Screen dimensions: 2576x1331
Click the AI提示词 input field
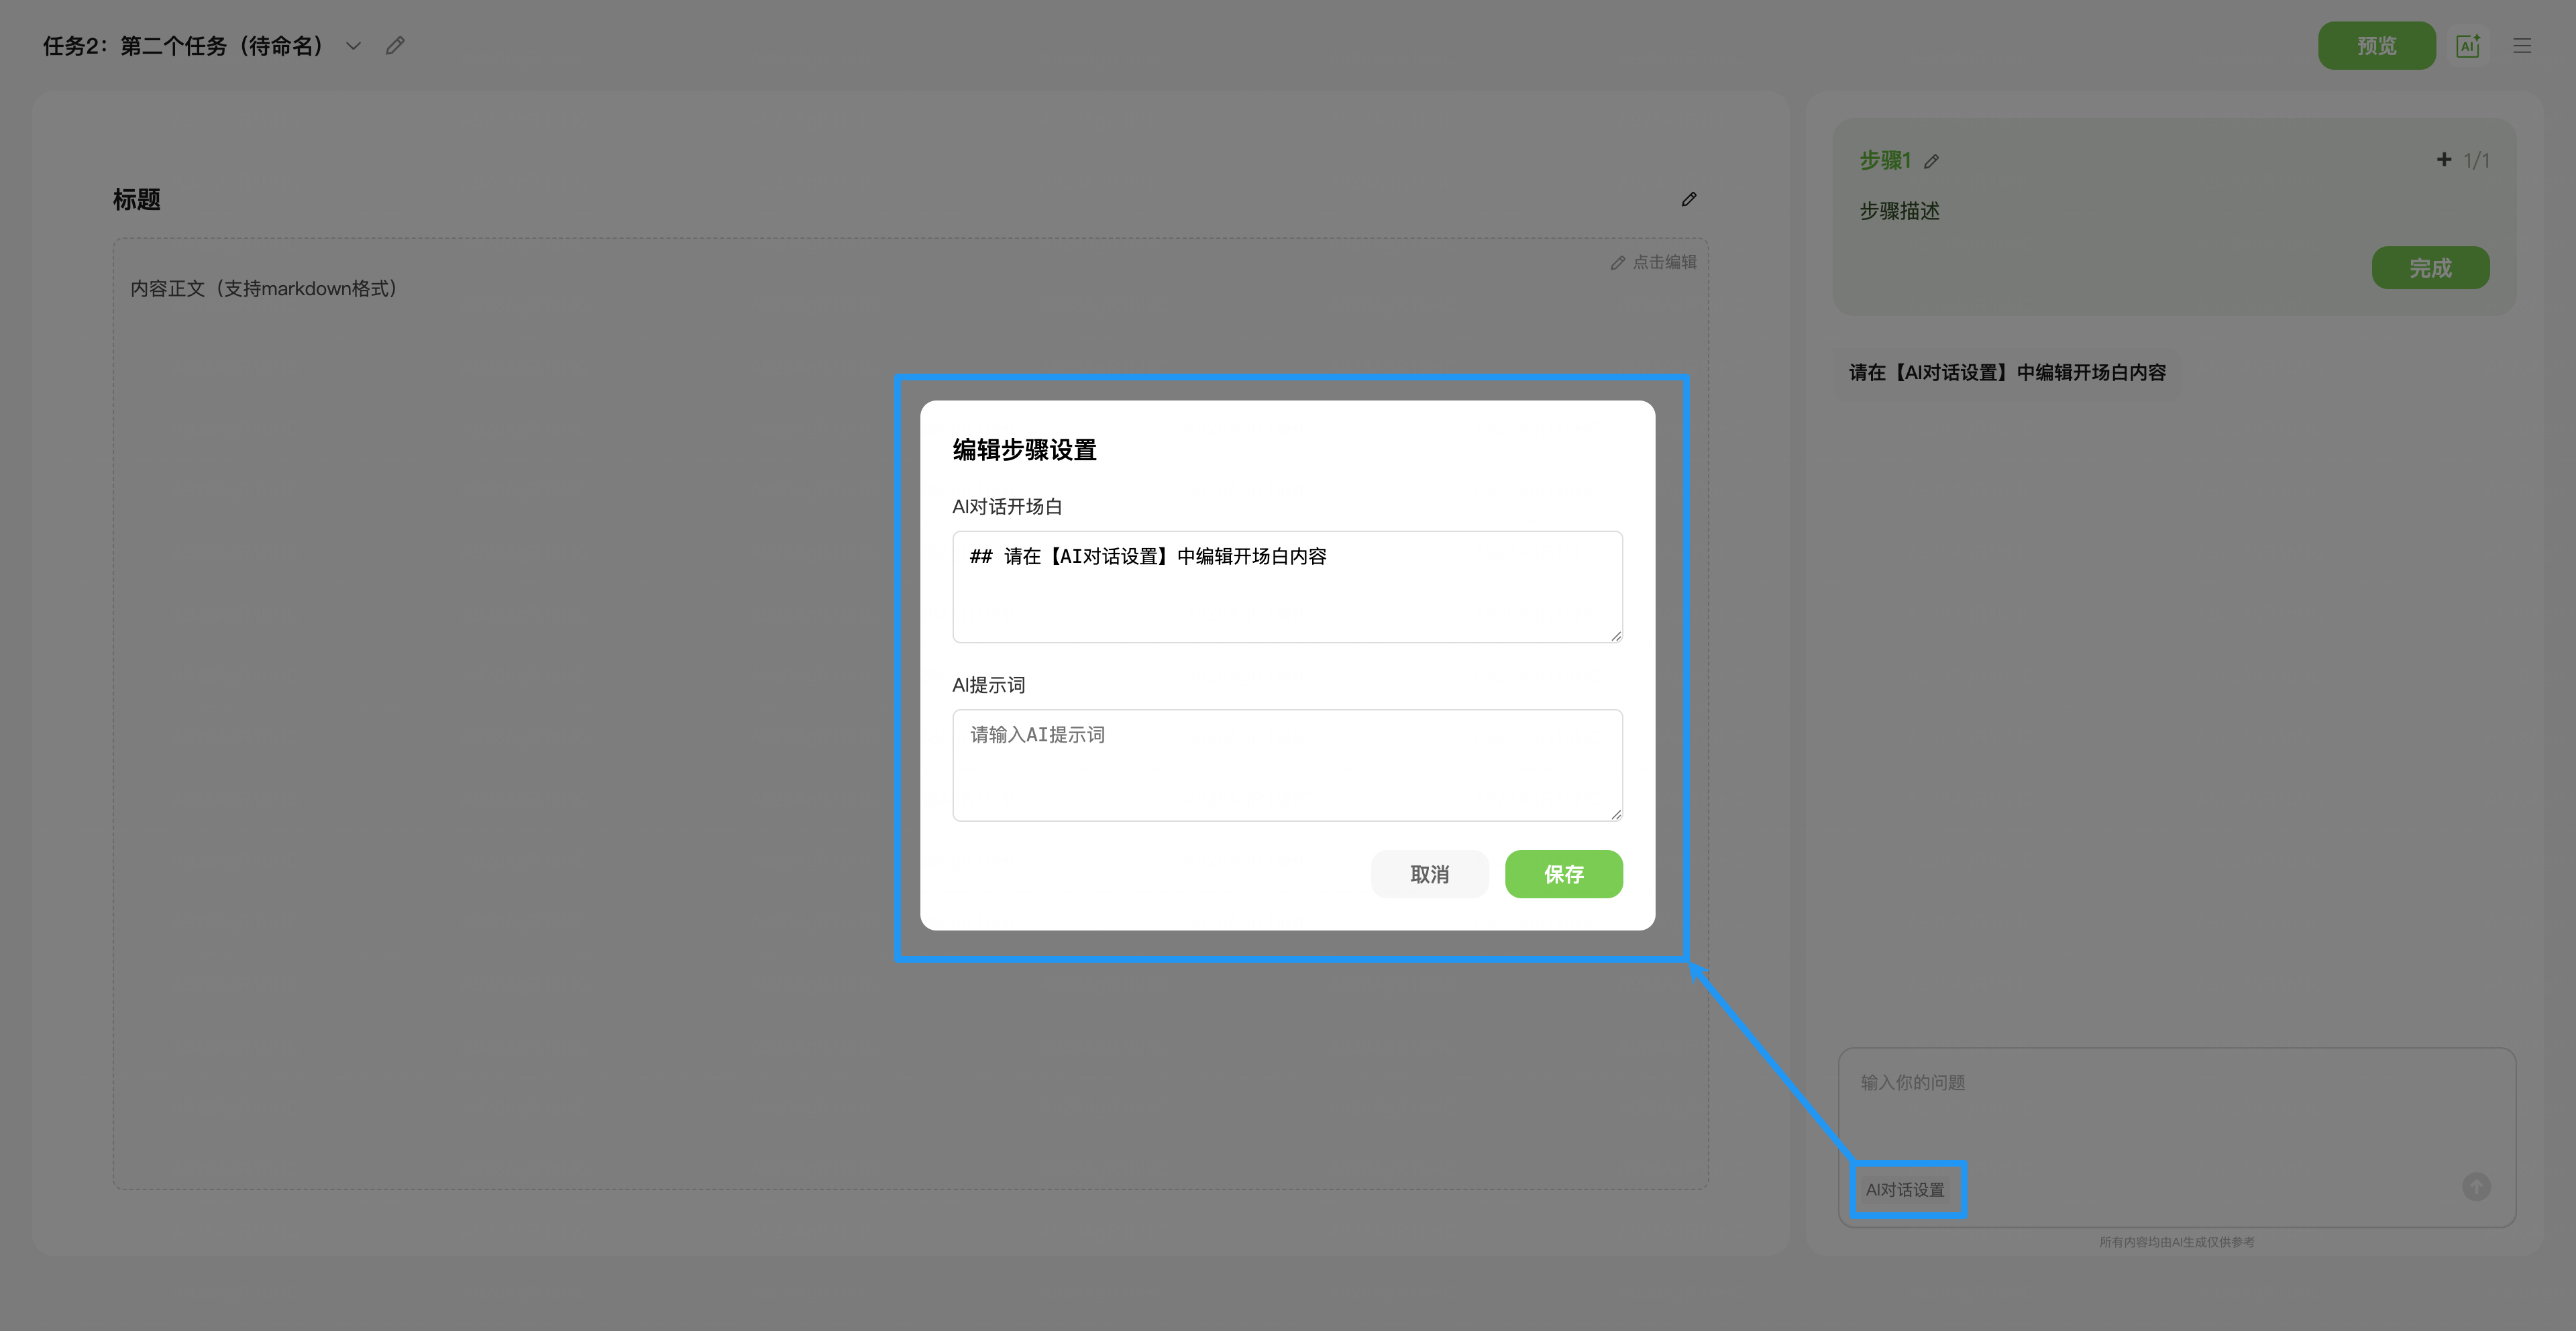click(1286, 765)
